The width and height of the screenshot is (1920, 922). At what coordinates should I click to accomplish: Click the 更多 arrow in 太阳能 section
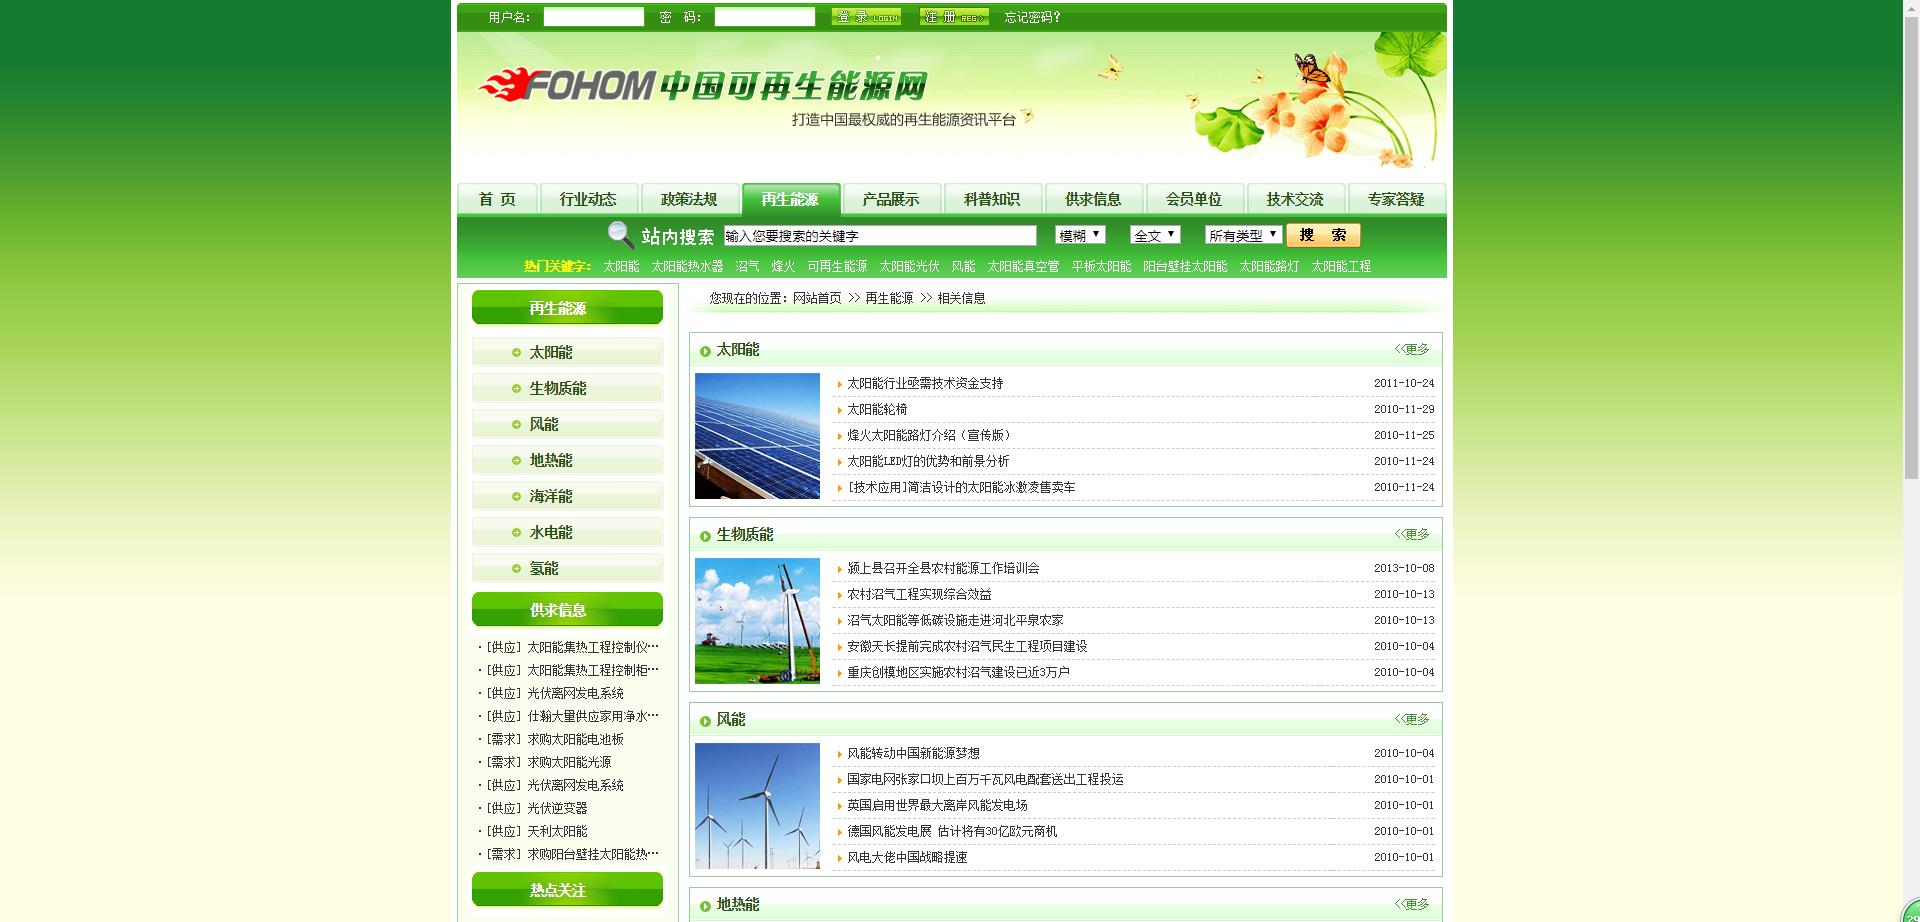1412,349
